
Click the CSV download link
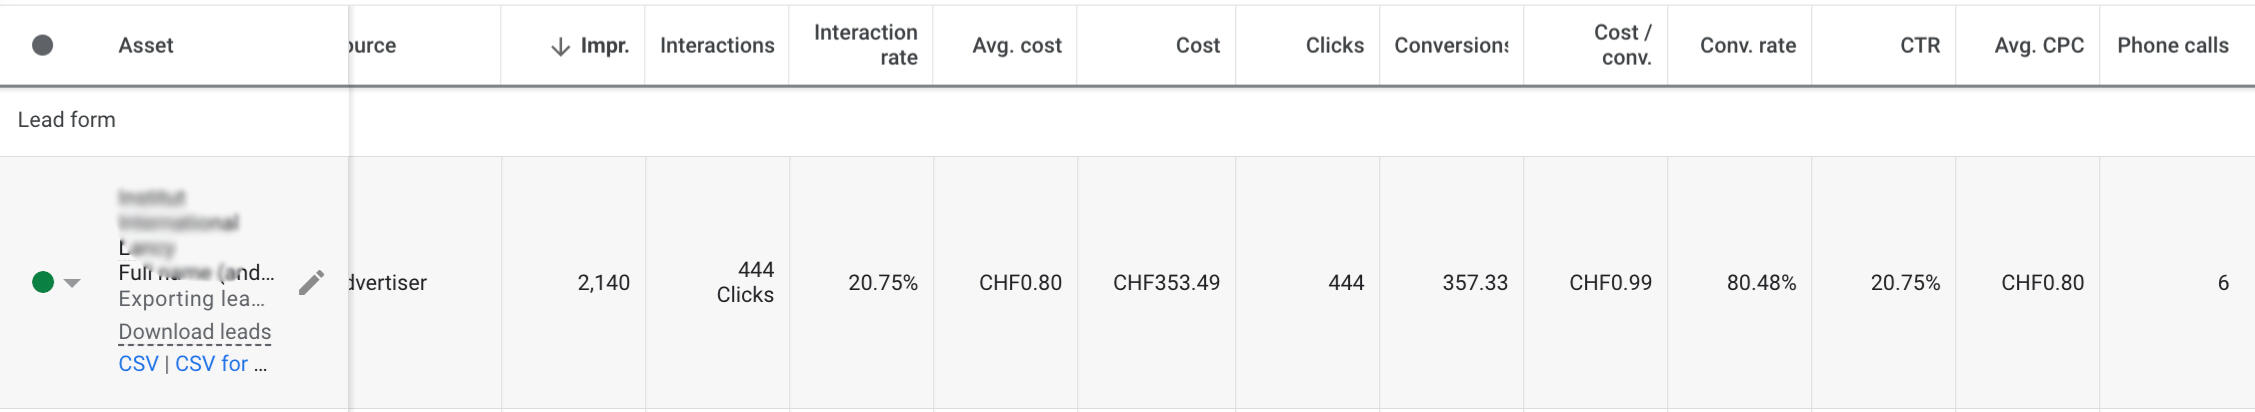pos(138,364)
